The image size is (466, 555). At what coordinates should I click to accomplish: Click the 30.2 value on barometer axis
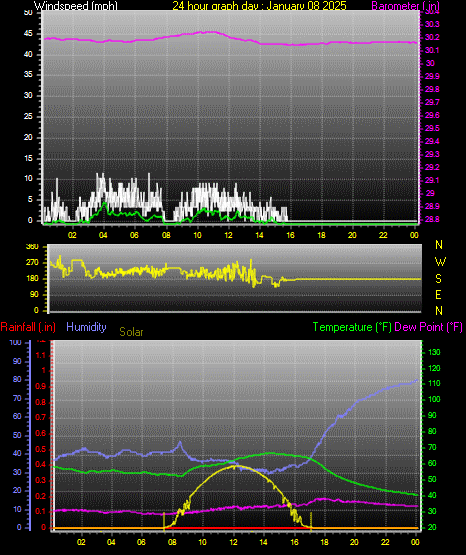[432, 37]
